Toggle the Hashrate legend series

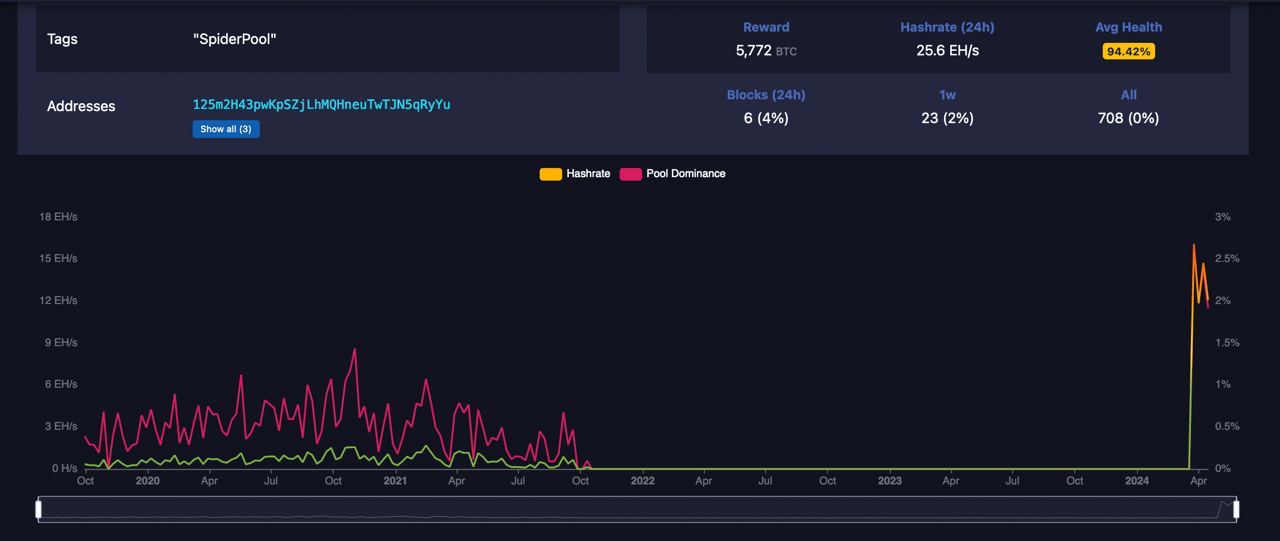click(576, 174)
